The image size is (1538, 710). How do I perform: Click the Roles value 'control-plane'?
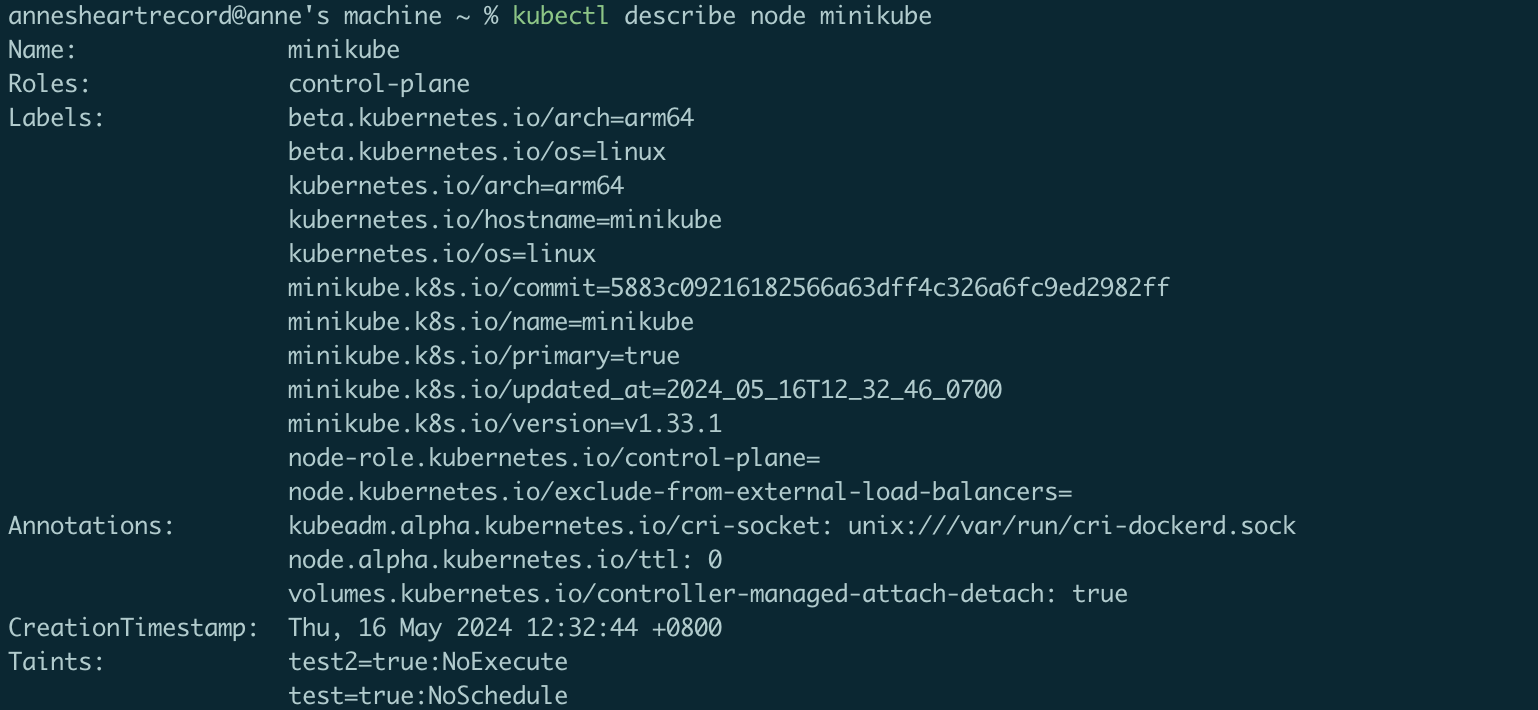(378, 84)
